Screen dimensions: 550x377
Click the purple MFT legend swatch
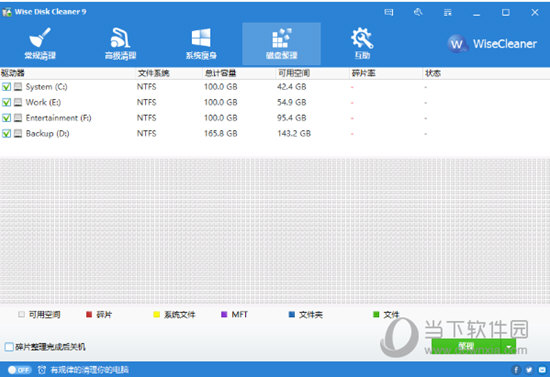point(224,315)
